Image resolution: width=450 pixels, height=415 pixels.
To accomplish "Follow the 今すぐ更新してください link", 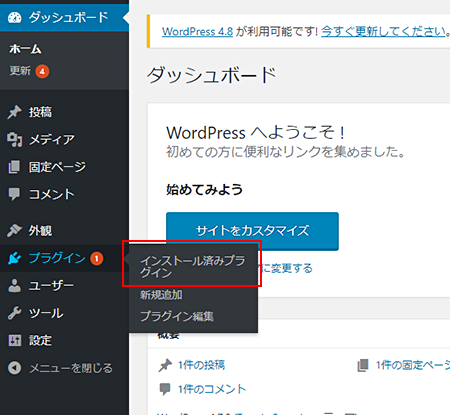I will [x=384, y=32].
